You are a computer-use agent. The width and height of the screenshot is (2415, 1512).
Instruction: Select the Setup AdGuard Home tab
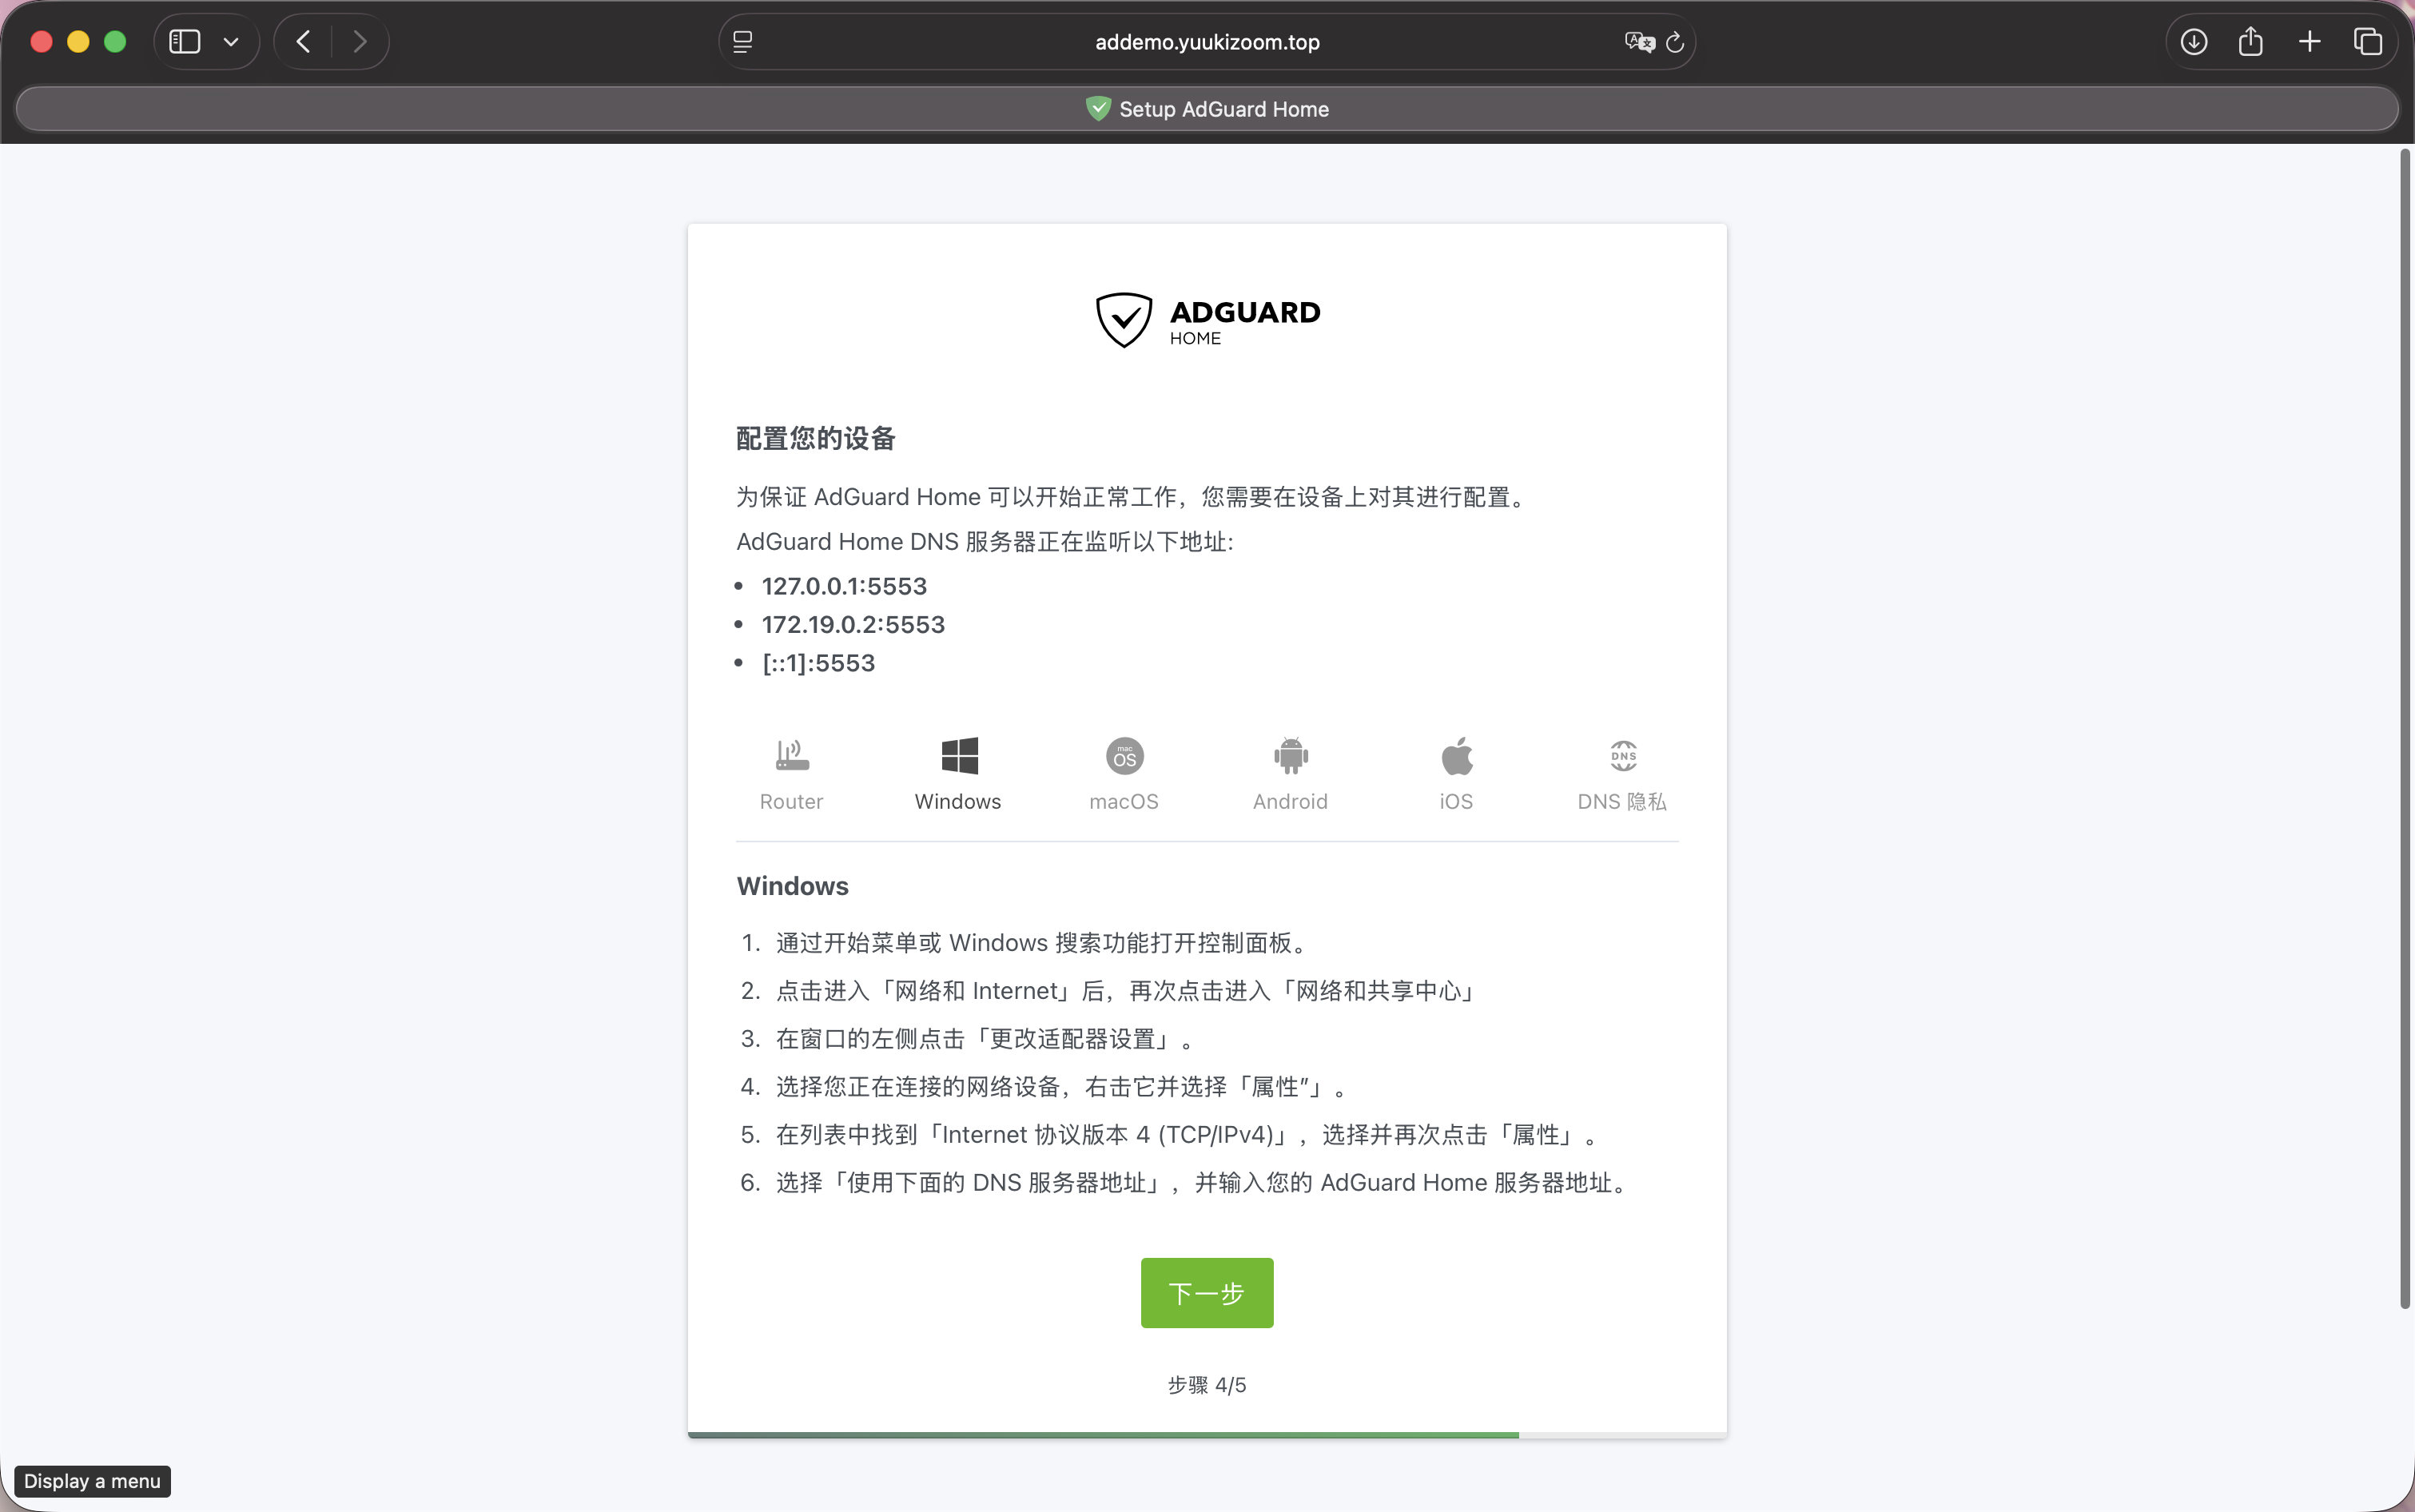1207,108
